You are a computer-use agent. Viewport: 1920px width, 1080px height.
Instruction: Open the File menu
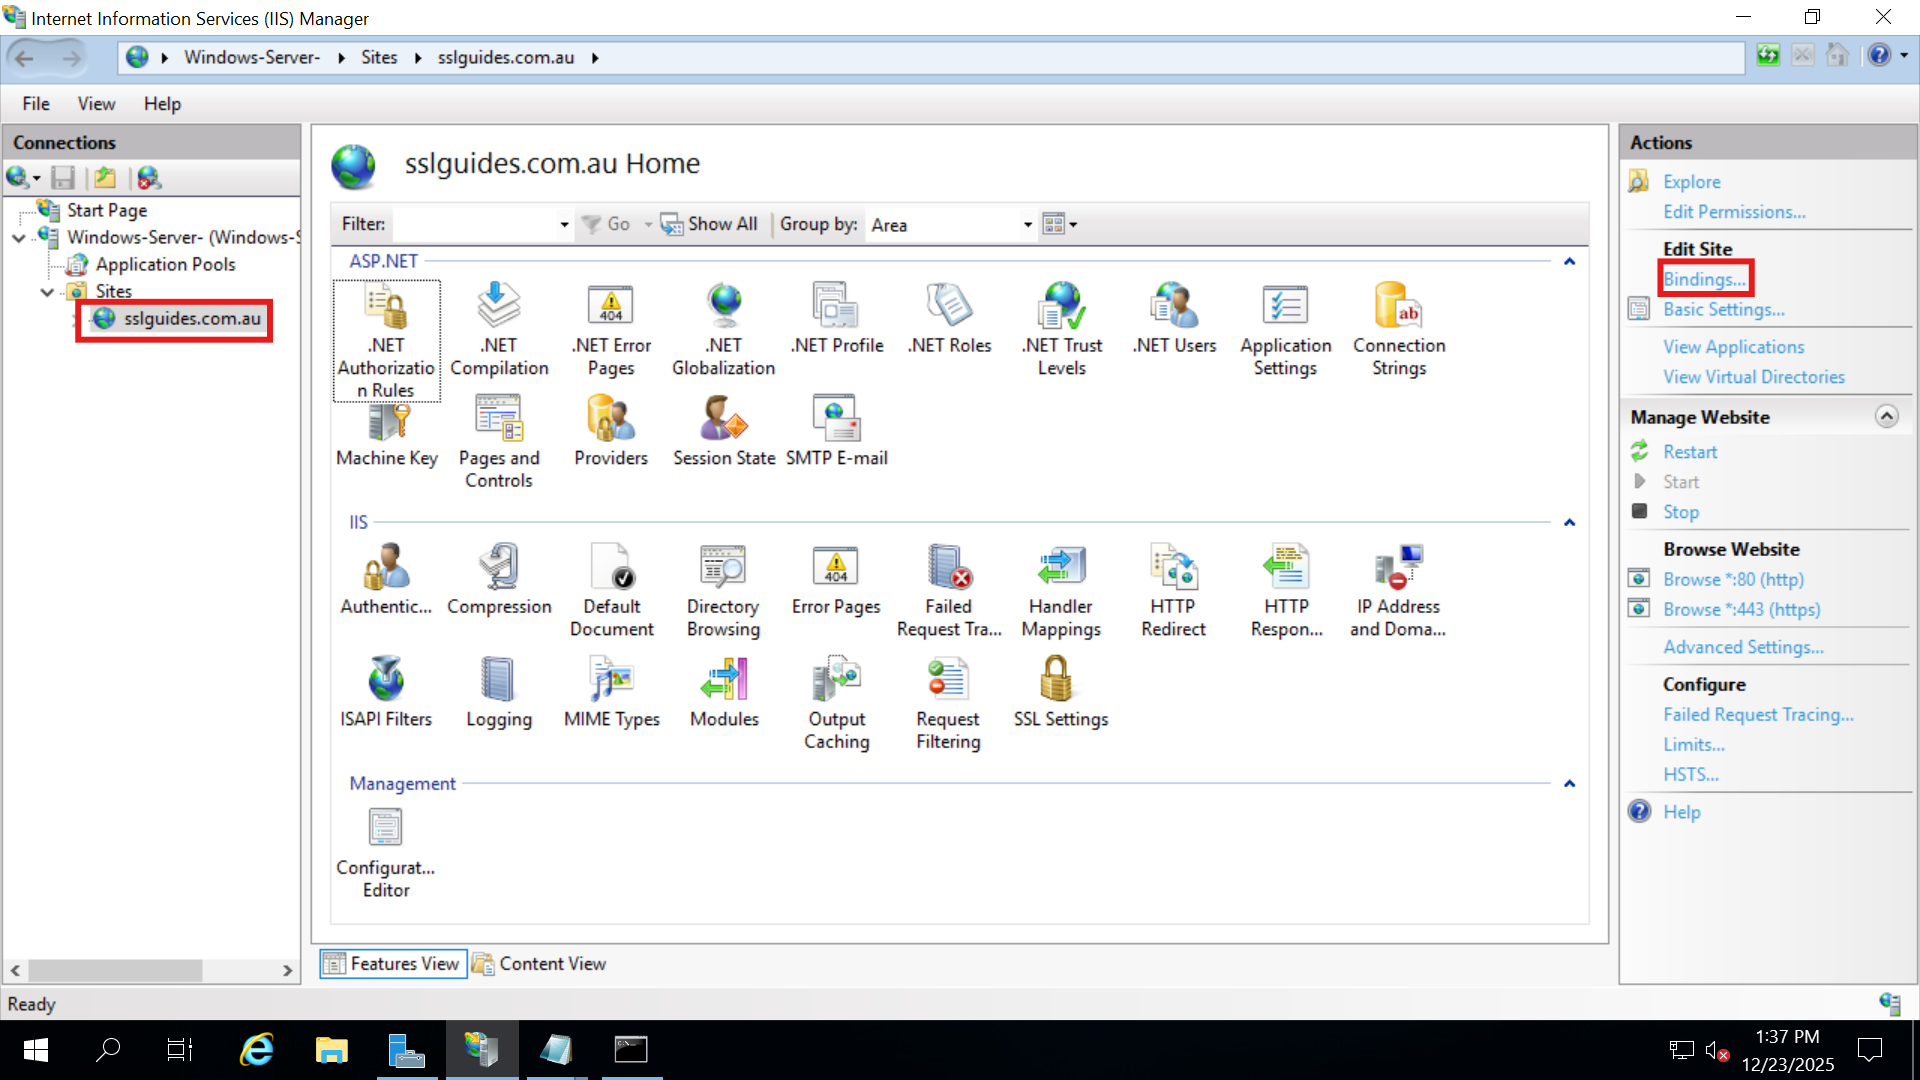tap(36, 104)
